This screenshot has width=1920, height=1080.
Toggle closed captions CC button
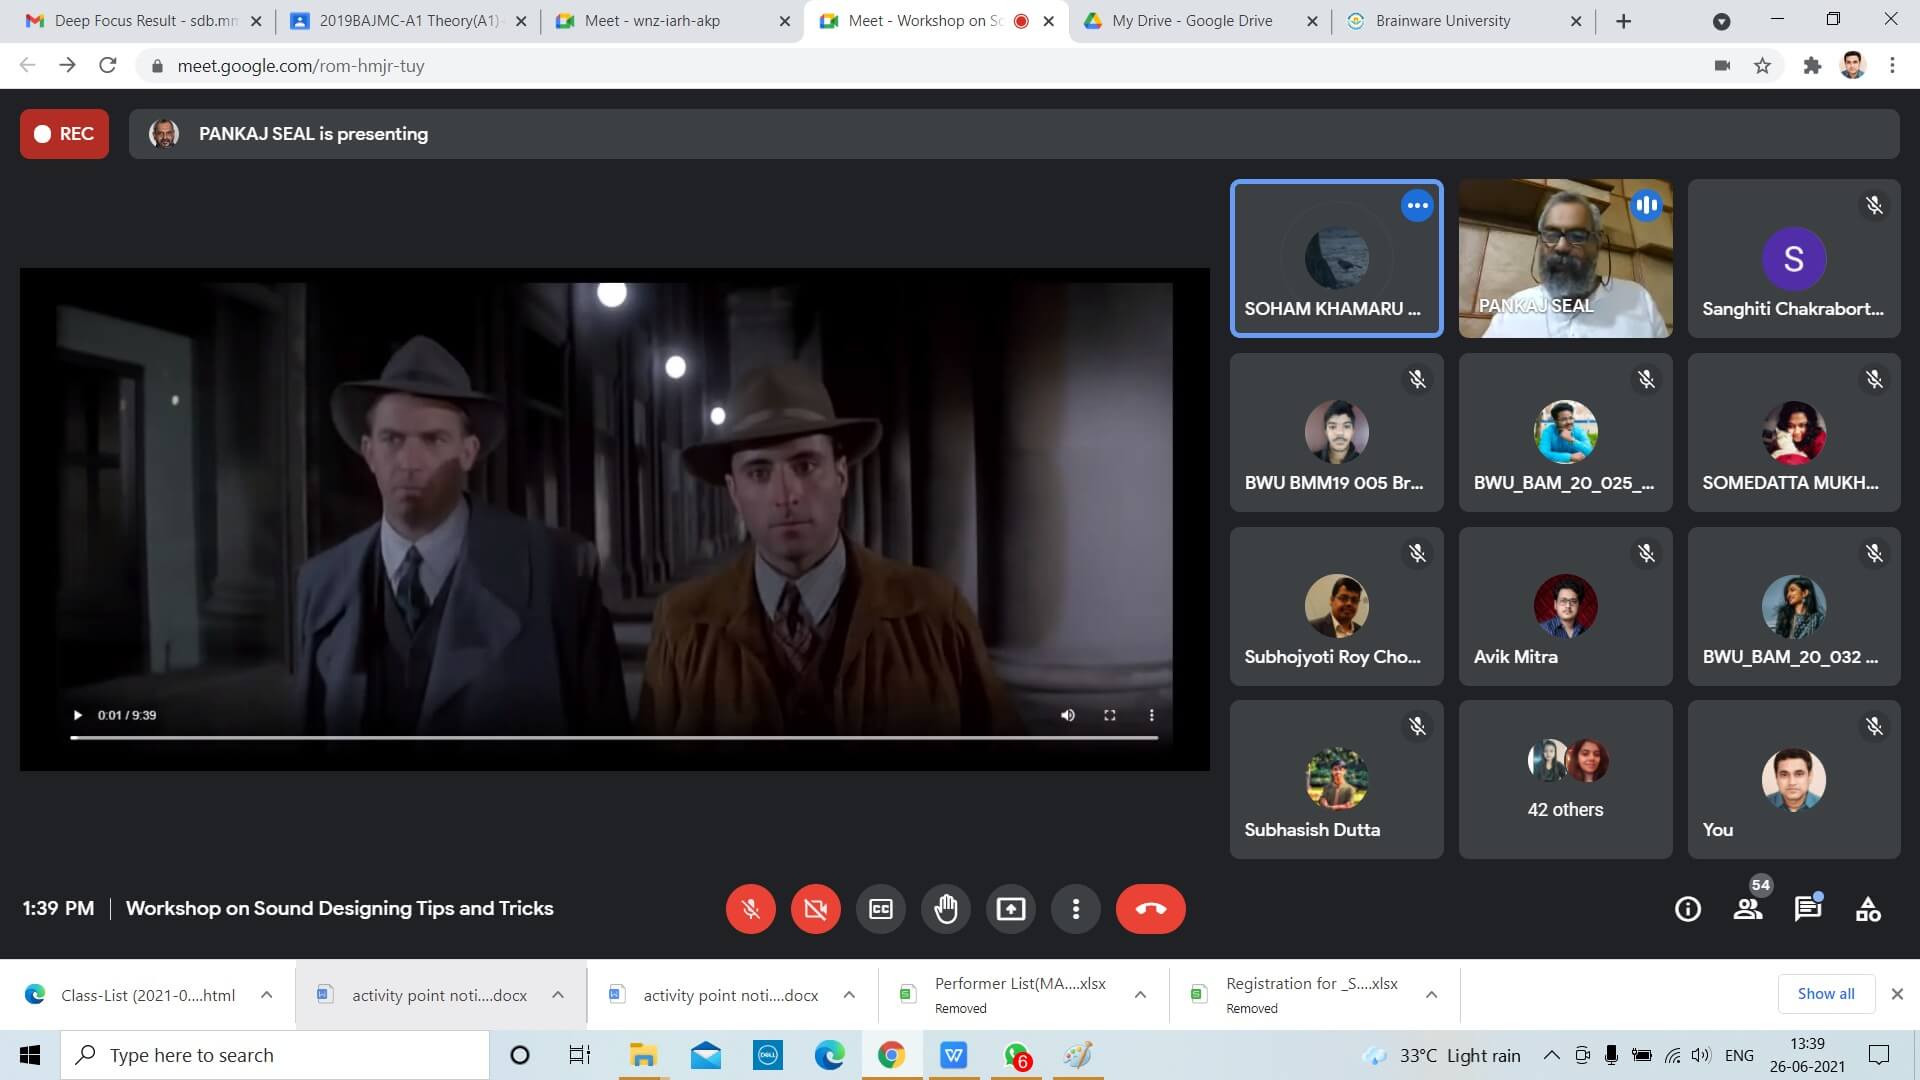point(880,909)
